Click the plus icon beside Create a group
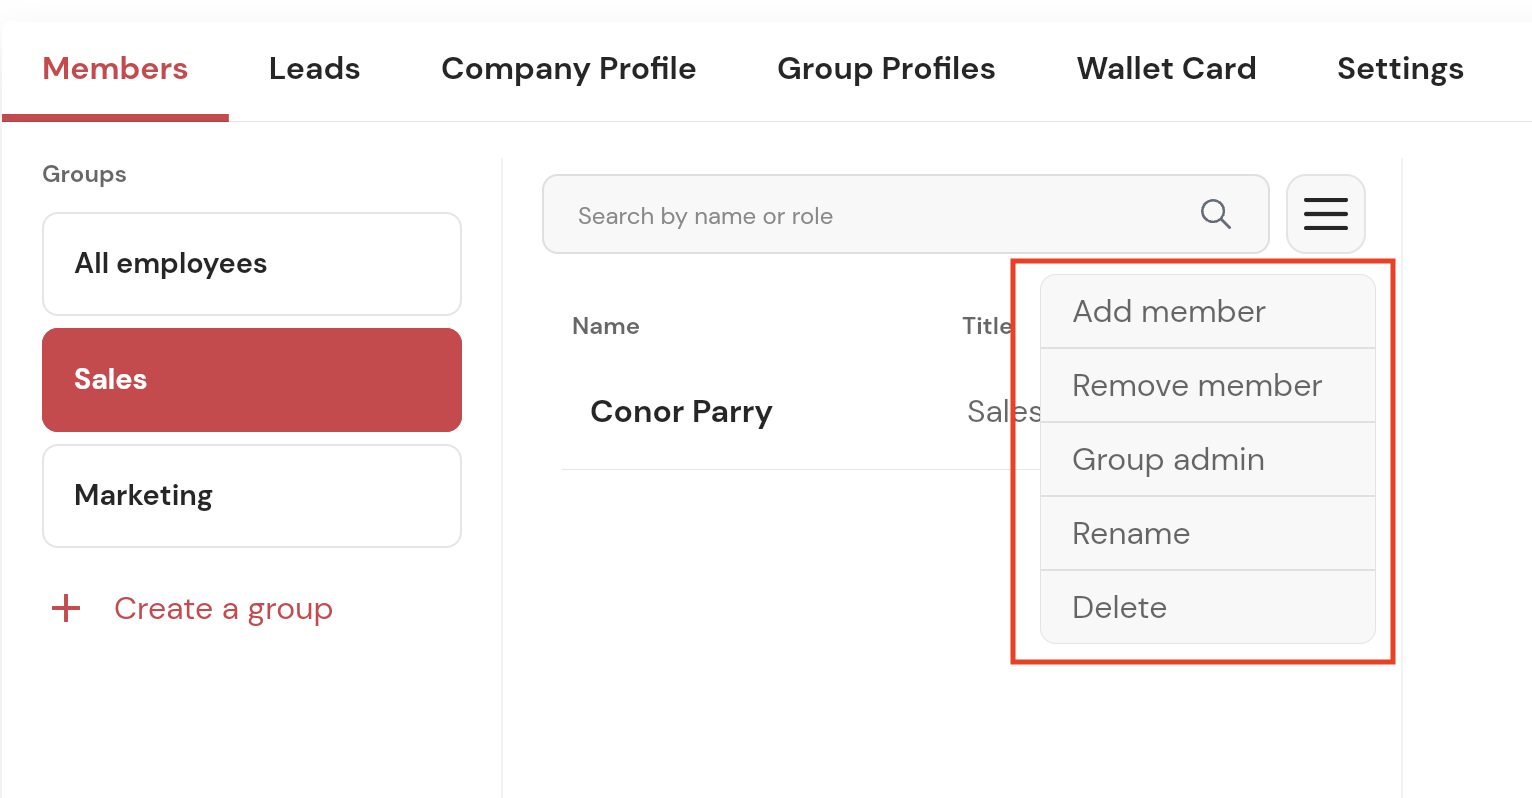Viewport: 1532px width, 798px height. 66,608
